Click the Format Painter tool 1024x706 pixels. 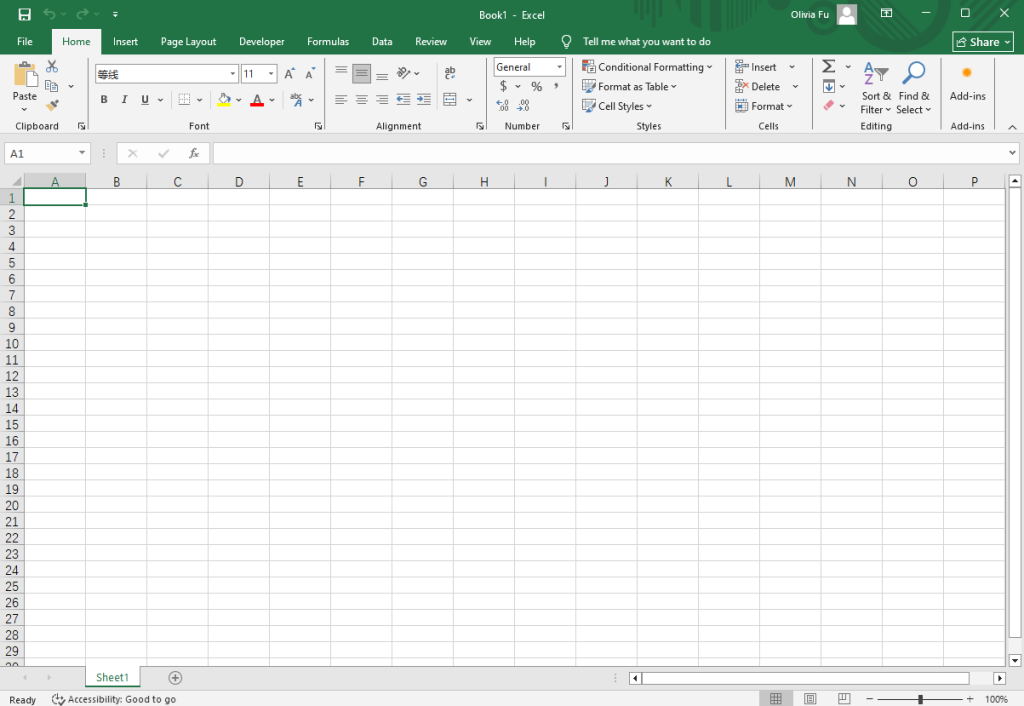click(x=52, y=105)
